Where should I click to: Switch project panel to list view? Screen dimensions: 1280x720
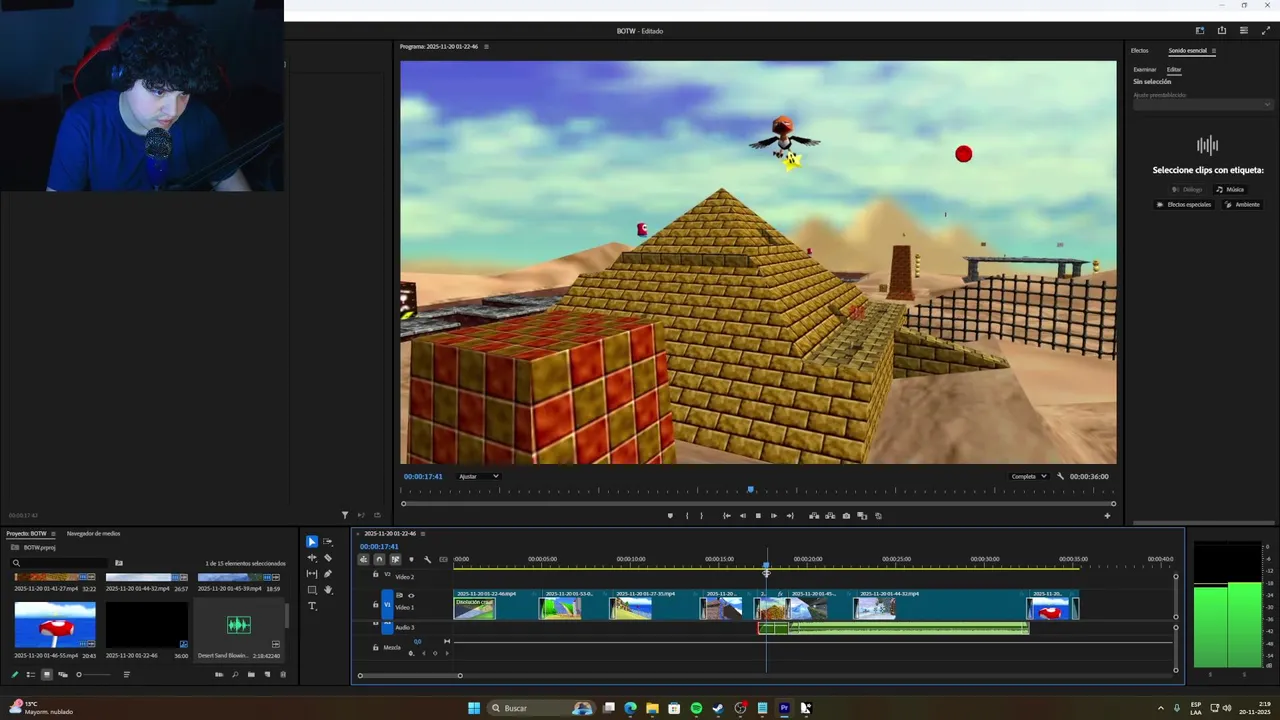30,675
